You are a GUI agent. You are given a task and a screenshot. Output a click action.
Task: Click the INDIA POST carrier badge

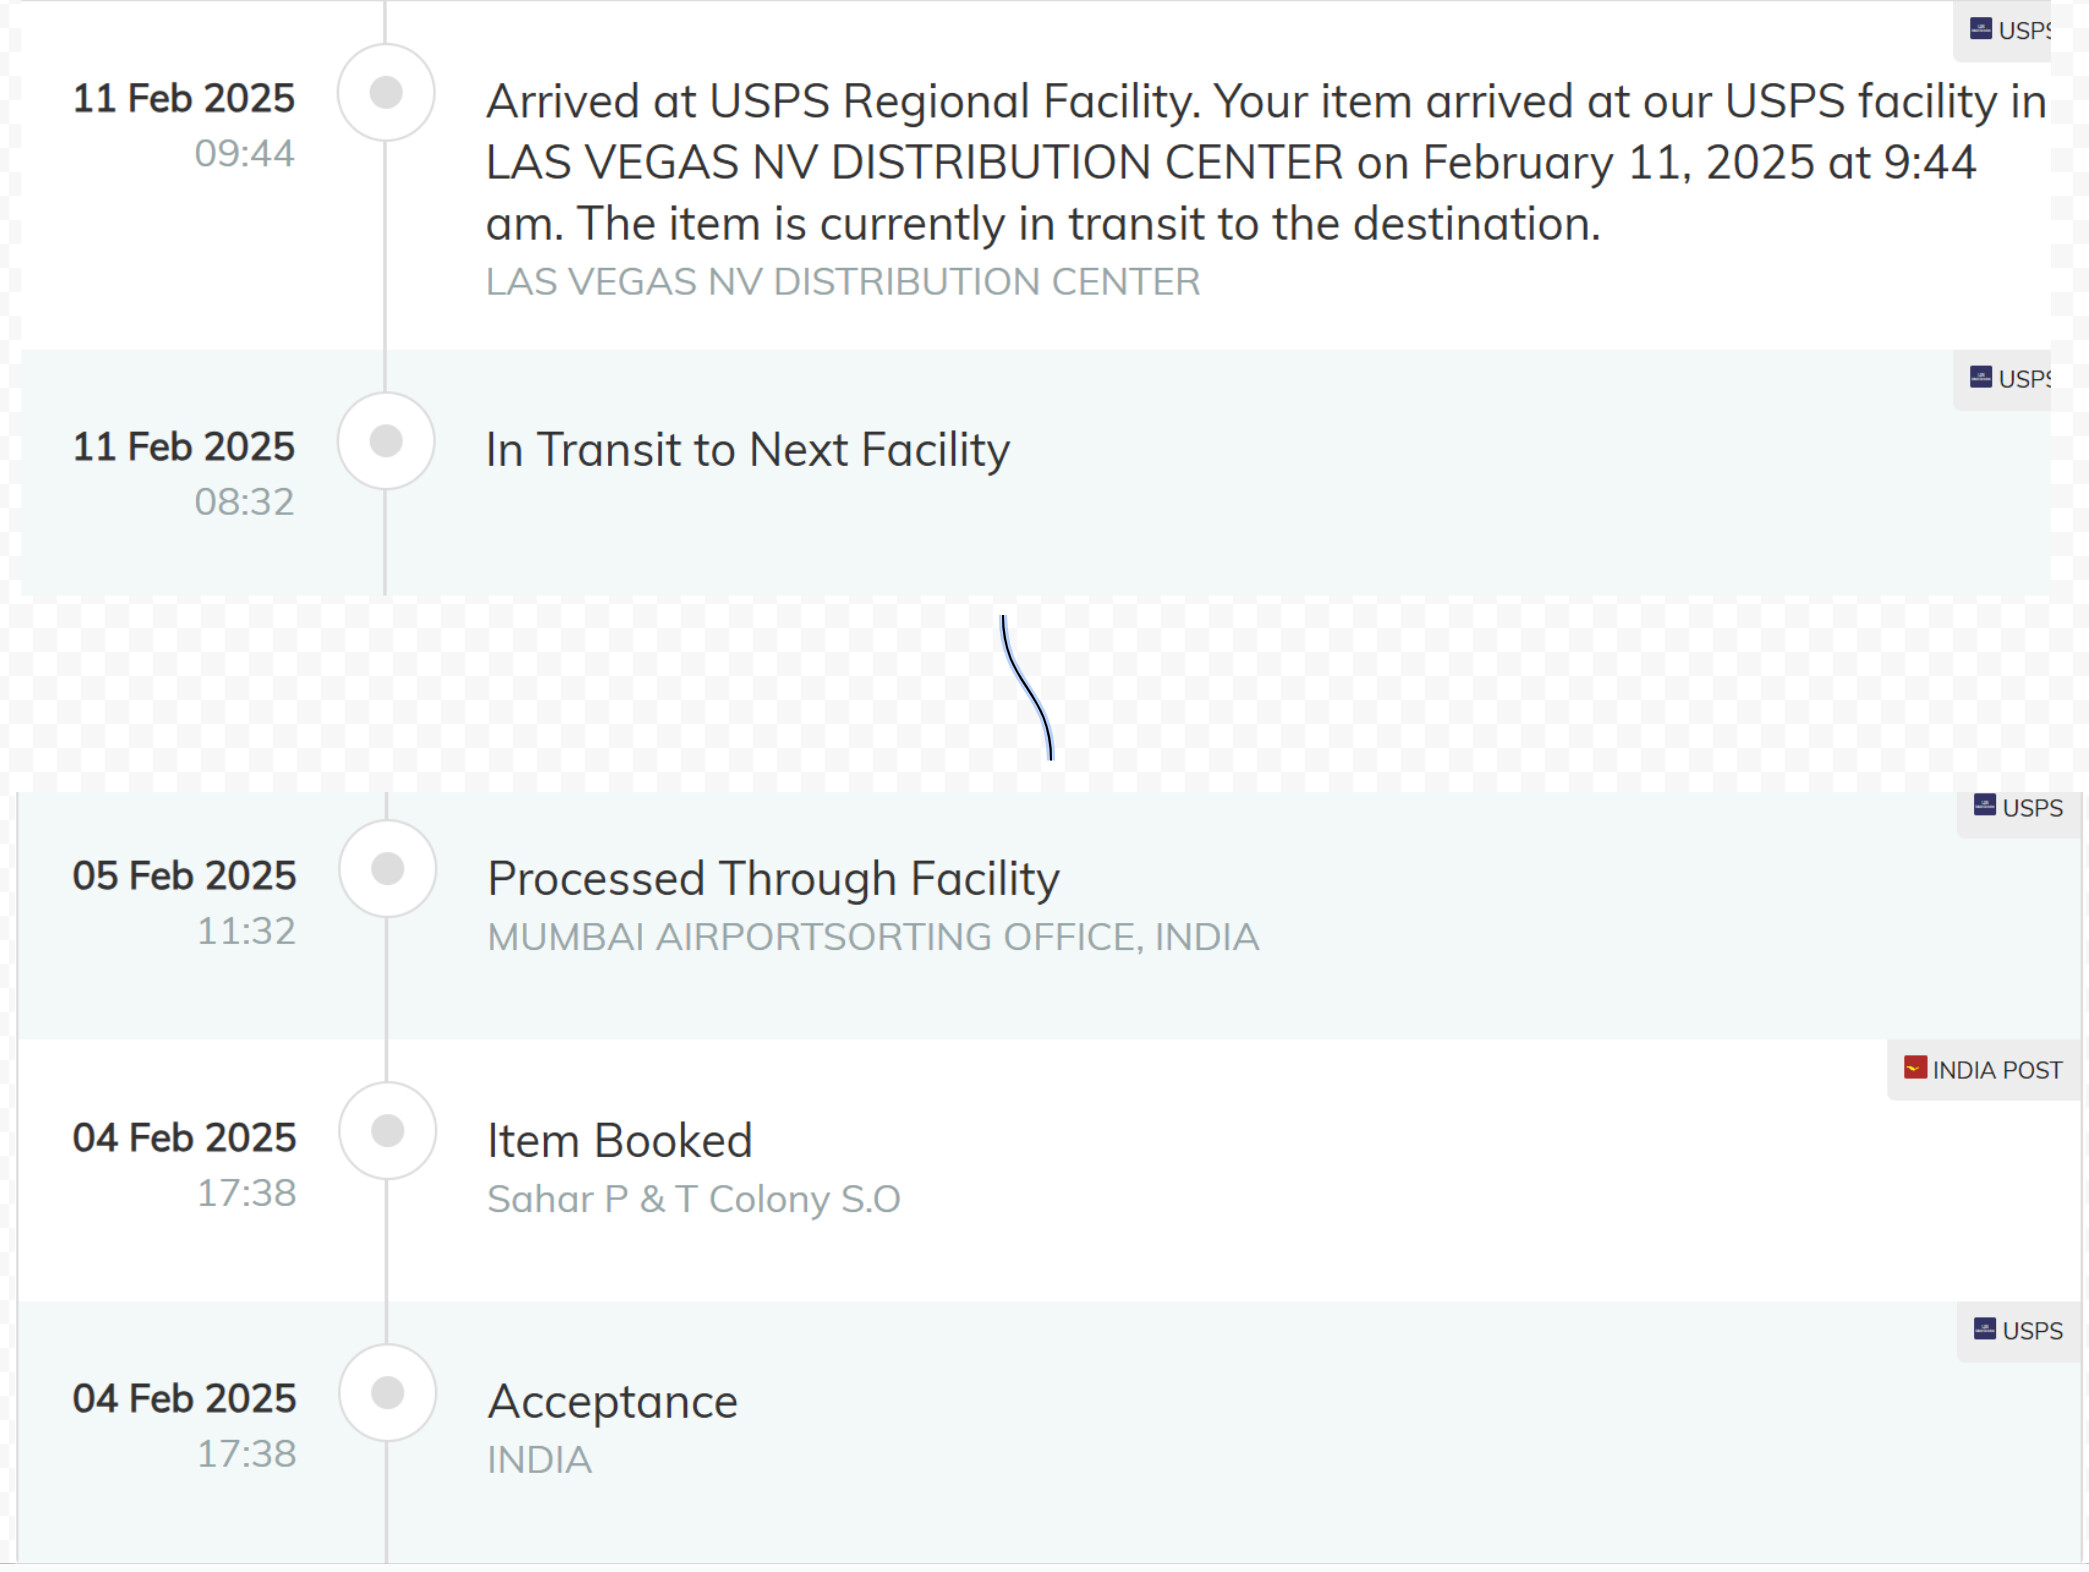click(x=1984, y=1070)
